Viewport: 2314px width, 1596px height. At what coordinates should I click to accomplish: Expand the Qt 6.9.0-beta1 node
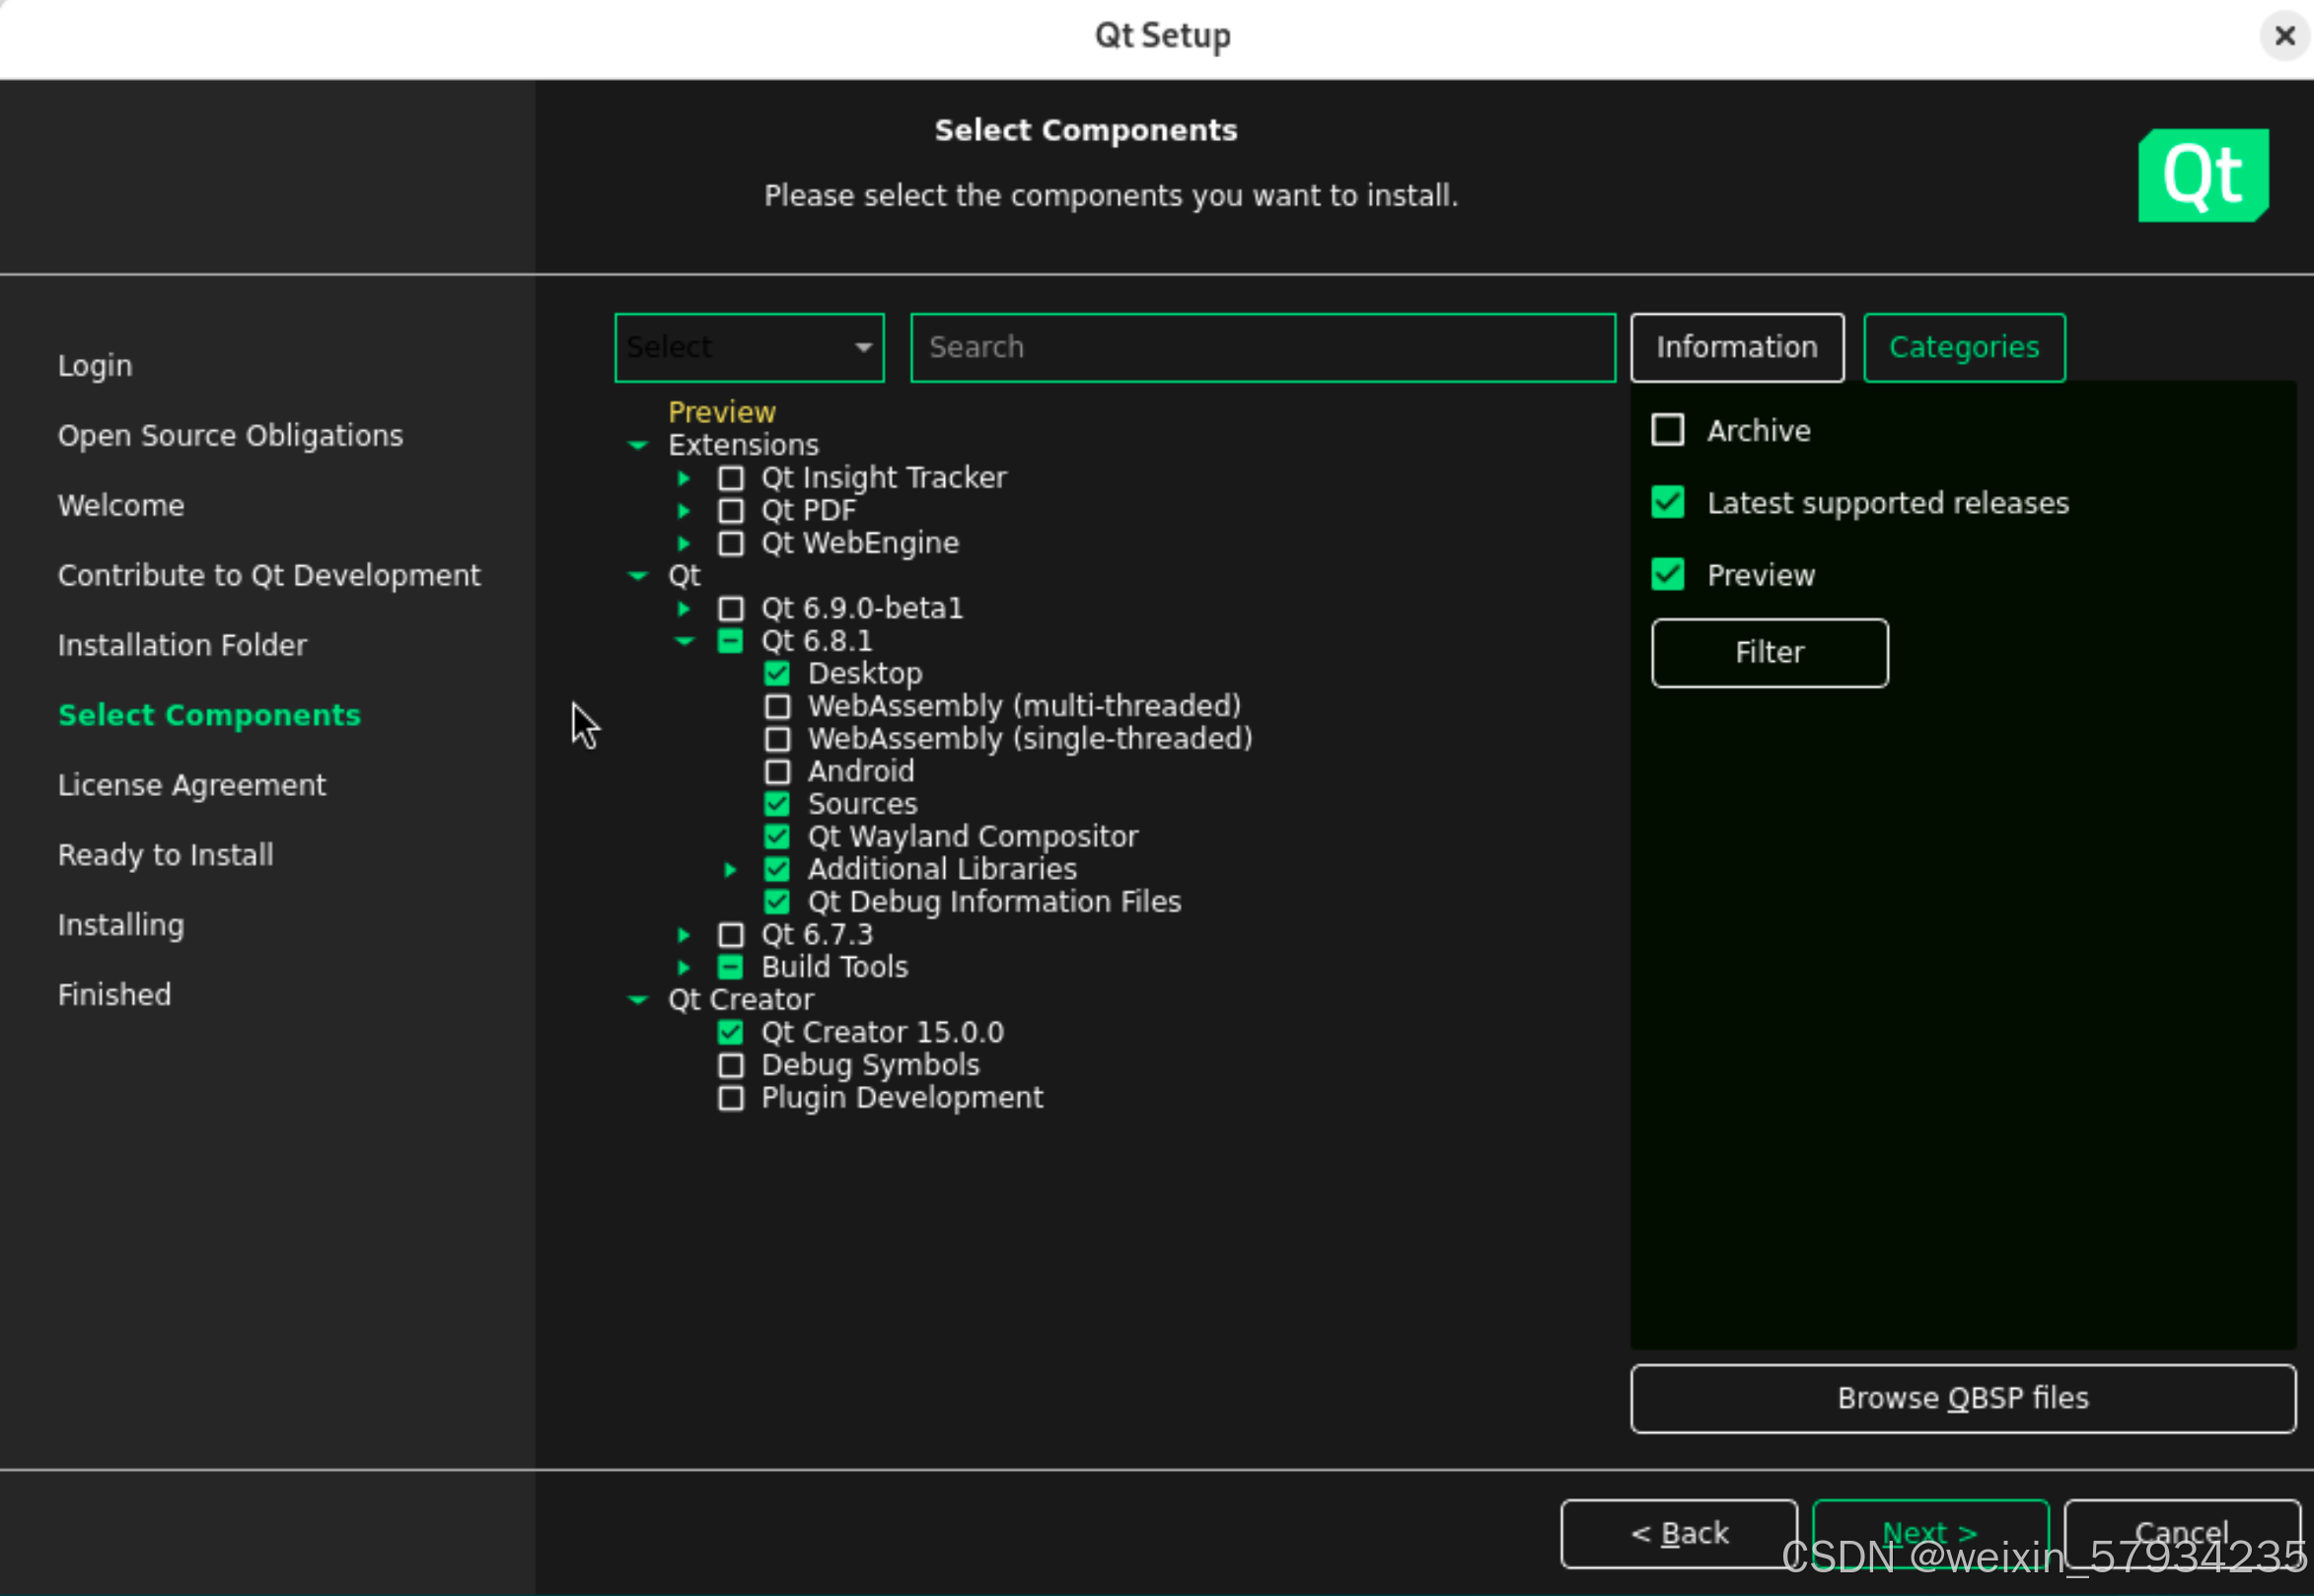point(684,608)
